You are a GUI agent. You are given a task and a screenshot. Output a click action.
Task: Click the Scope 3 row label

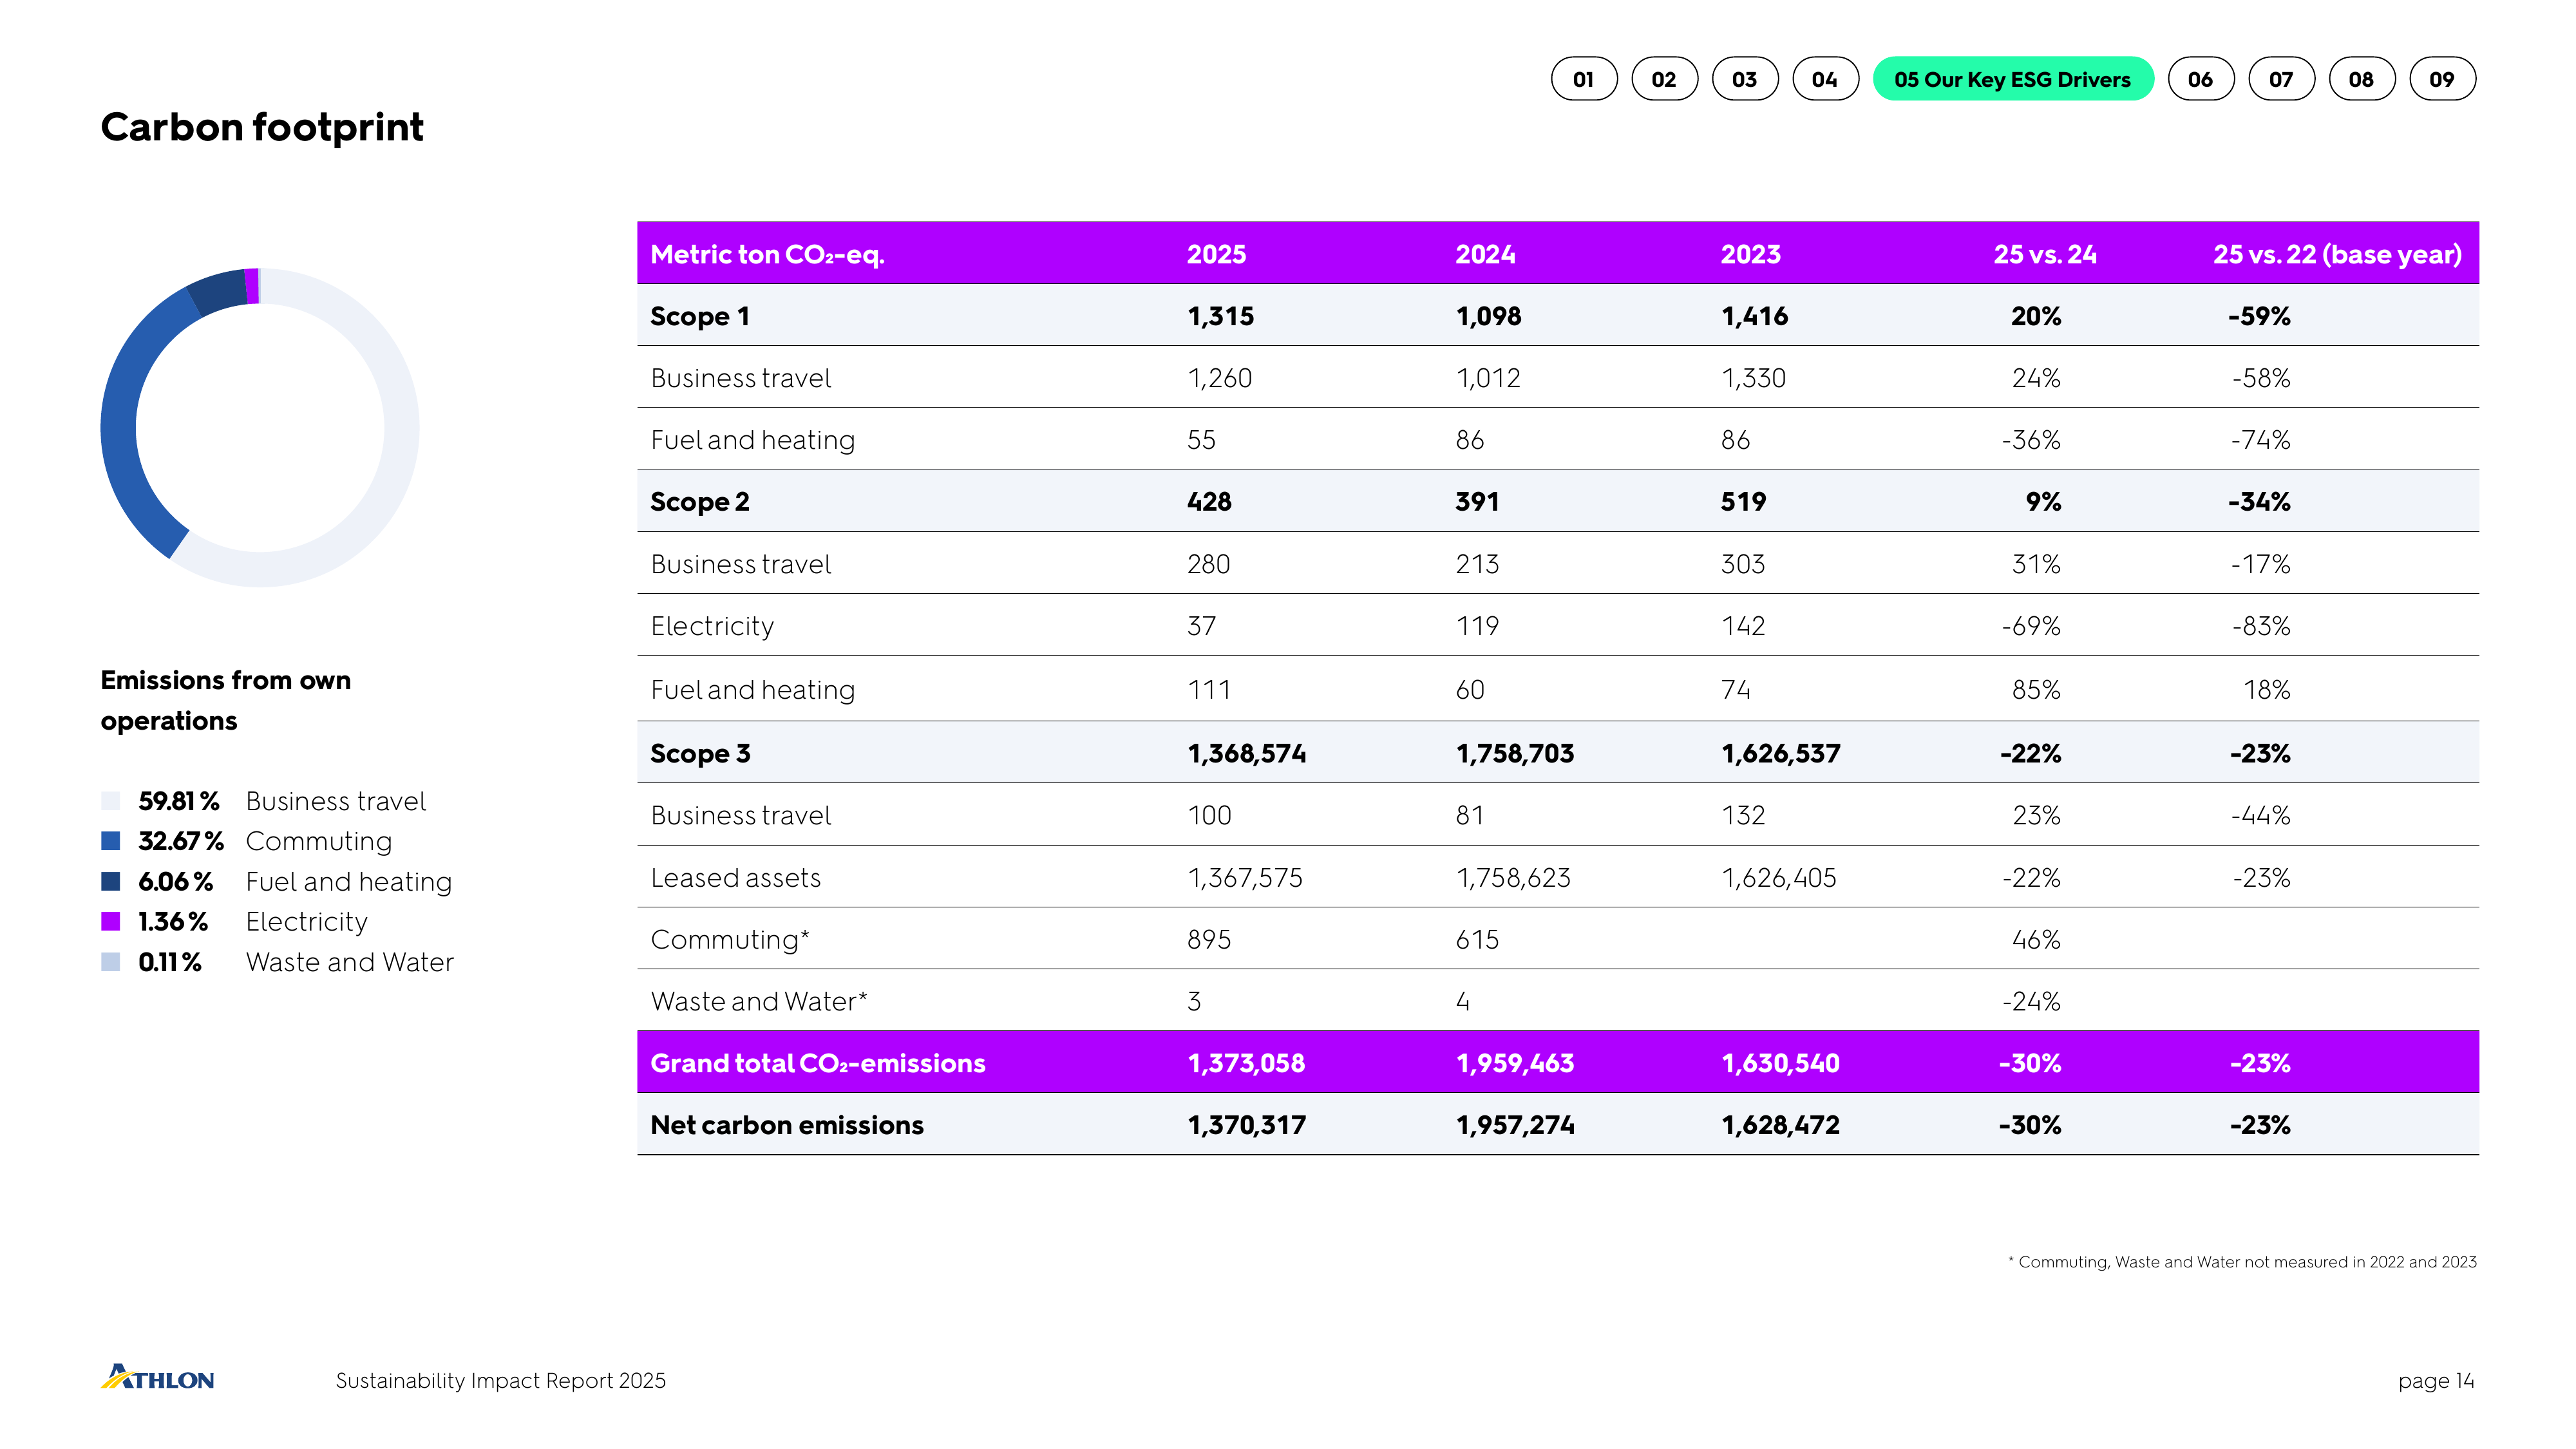point(700,753)
